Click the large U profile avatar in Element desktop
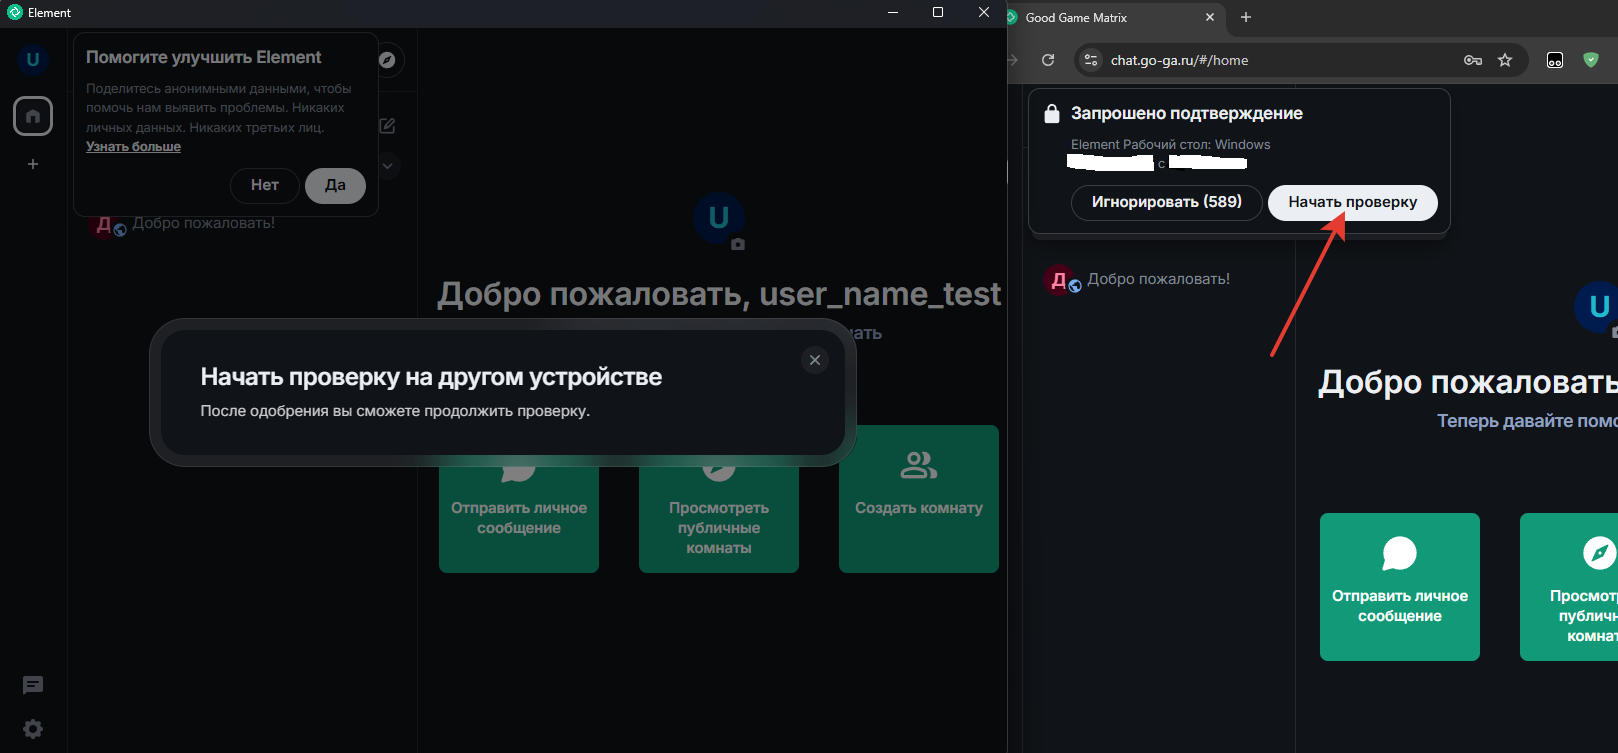 [718, 217]
